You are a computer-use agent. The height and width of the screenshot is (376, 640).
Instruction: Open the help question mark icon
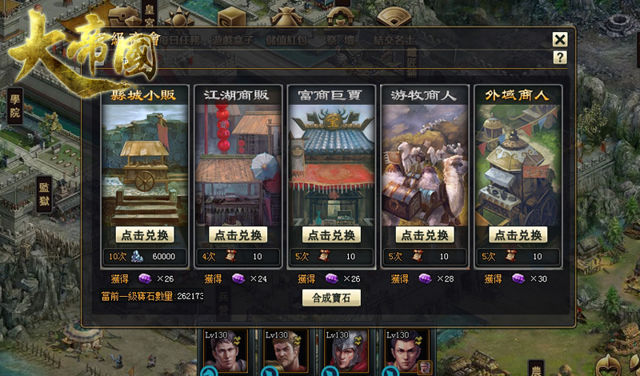[x=560, y=57]
